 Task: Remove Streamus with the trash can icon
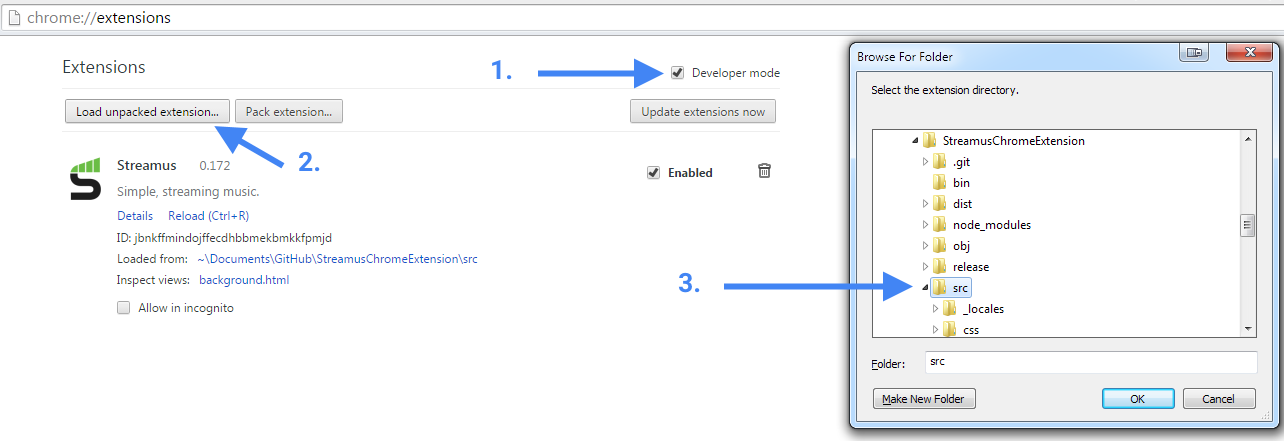(x=764, y=171)
